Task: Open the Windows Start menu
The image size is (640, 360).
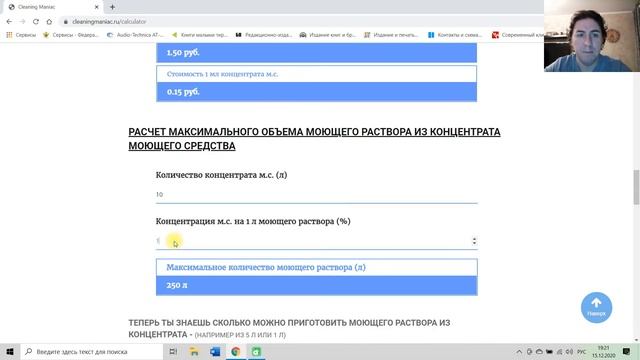Action: 10,351
